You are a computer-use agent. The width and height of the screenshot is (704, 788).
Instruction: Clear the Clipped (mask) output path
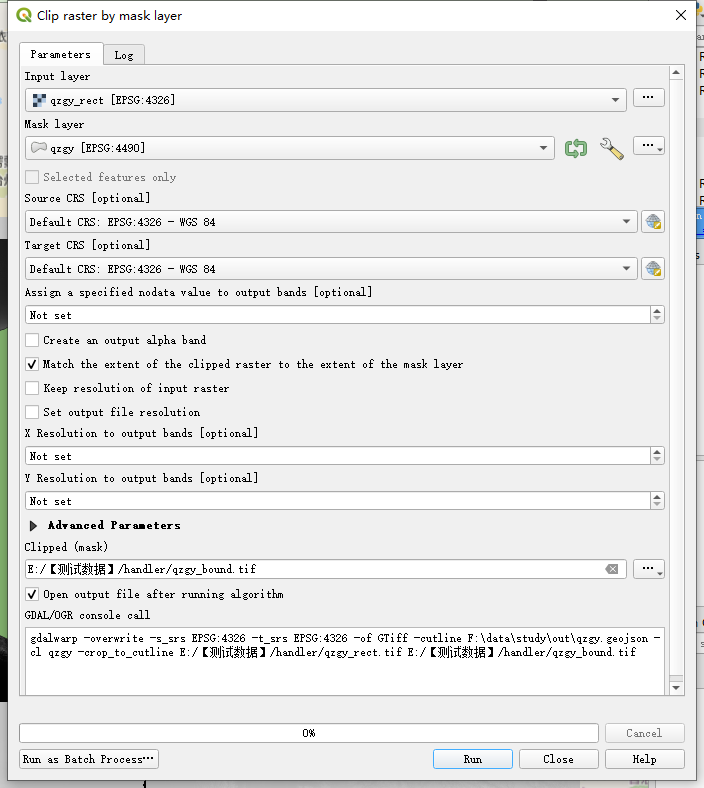(612, 569)
